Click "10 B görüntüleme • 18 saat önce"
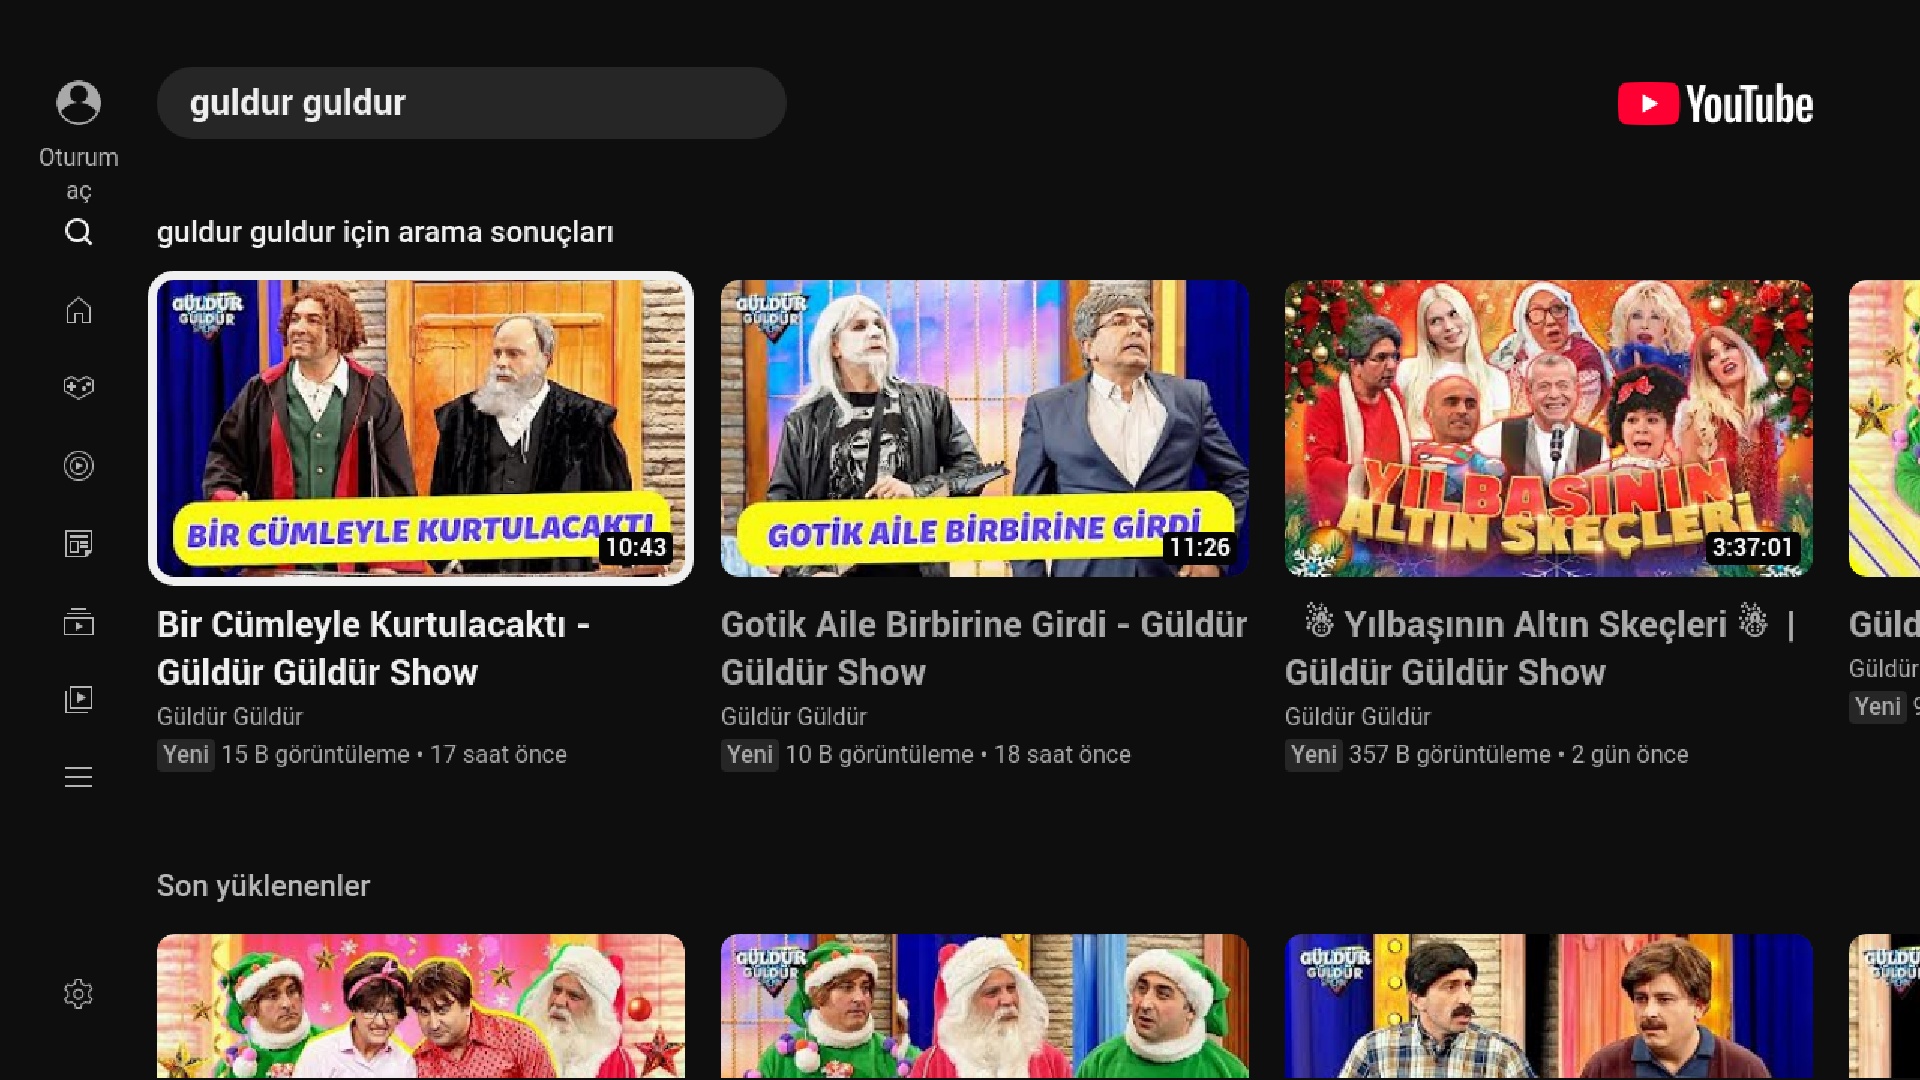The height and width of the screenshot is (1080, 1920). click(958, 755)
